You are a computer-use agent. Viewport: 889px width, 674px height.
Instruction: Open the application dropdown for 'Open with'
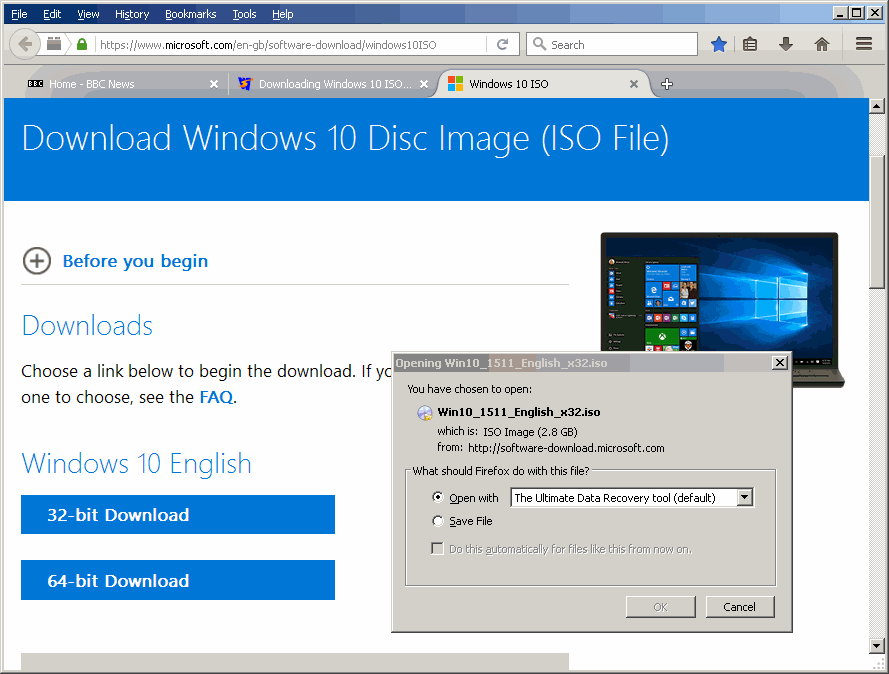coord(744,497)
